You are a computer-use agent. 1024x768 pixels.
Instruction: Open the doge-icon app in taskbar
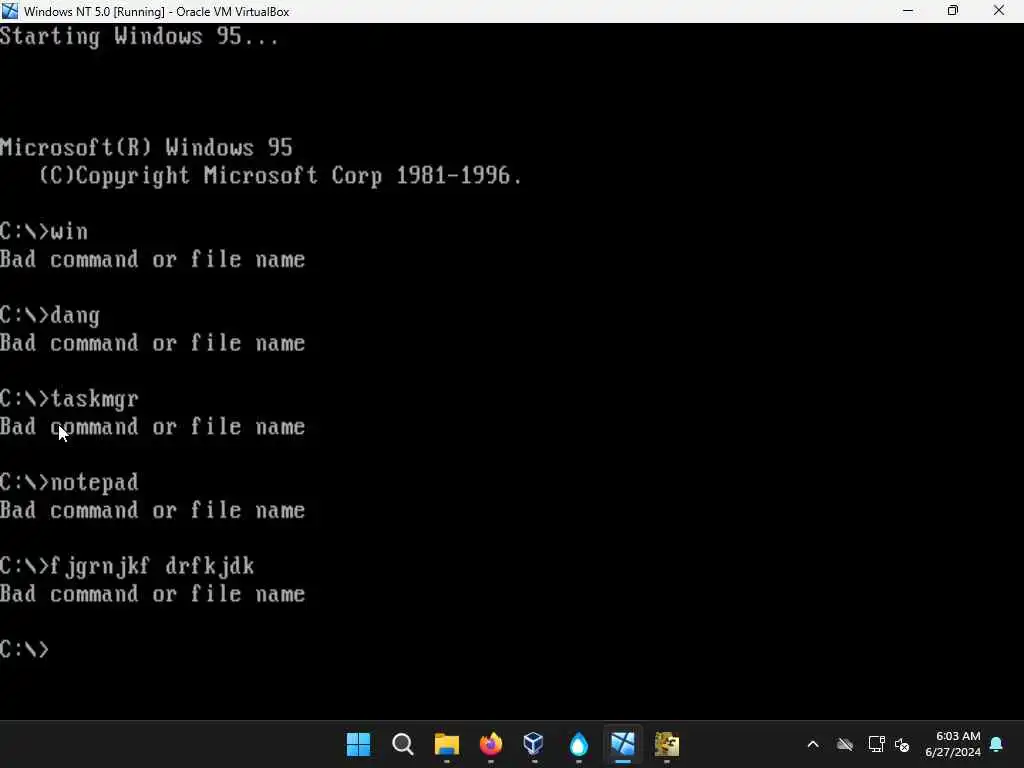click(x=667, y=744)
